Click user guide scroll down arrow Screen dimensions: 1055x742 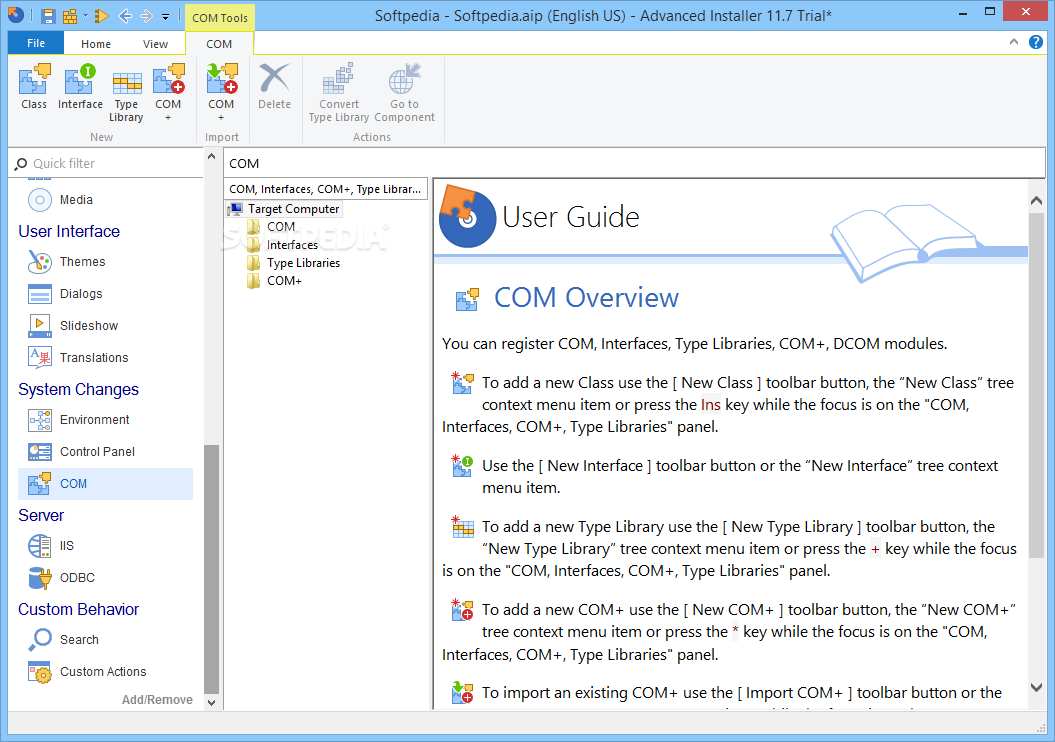tap(1036, 688)
